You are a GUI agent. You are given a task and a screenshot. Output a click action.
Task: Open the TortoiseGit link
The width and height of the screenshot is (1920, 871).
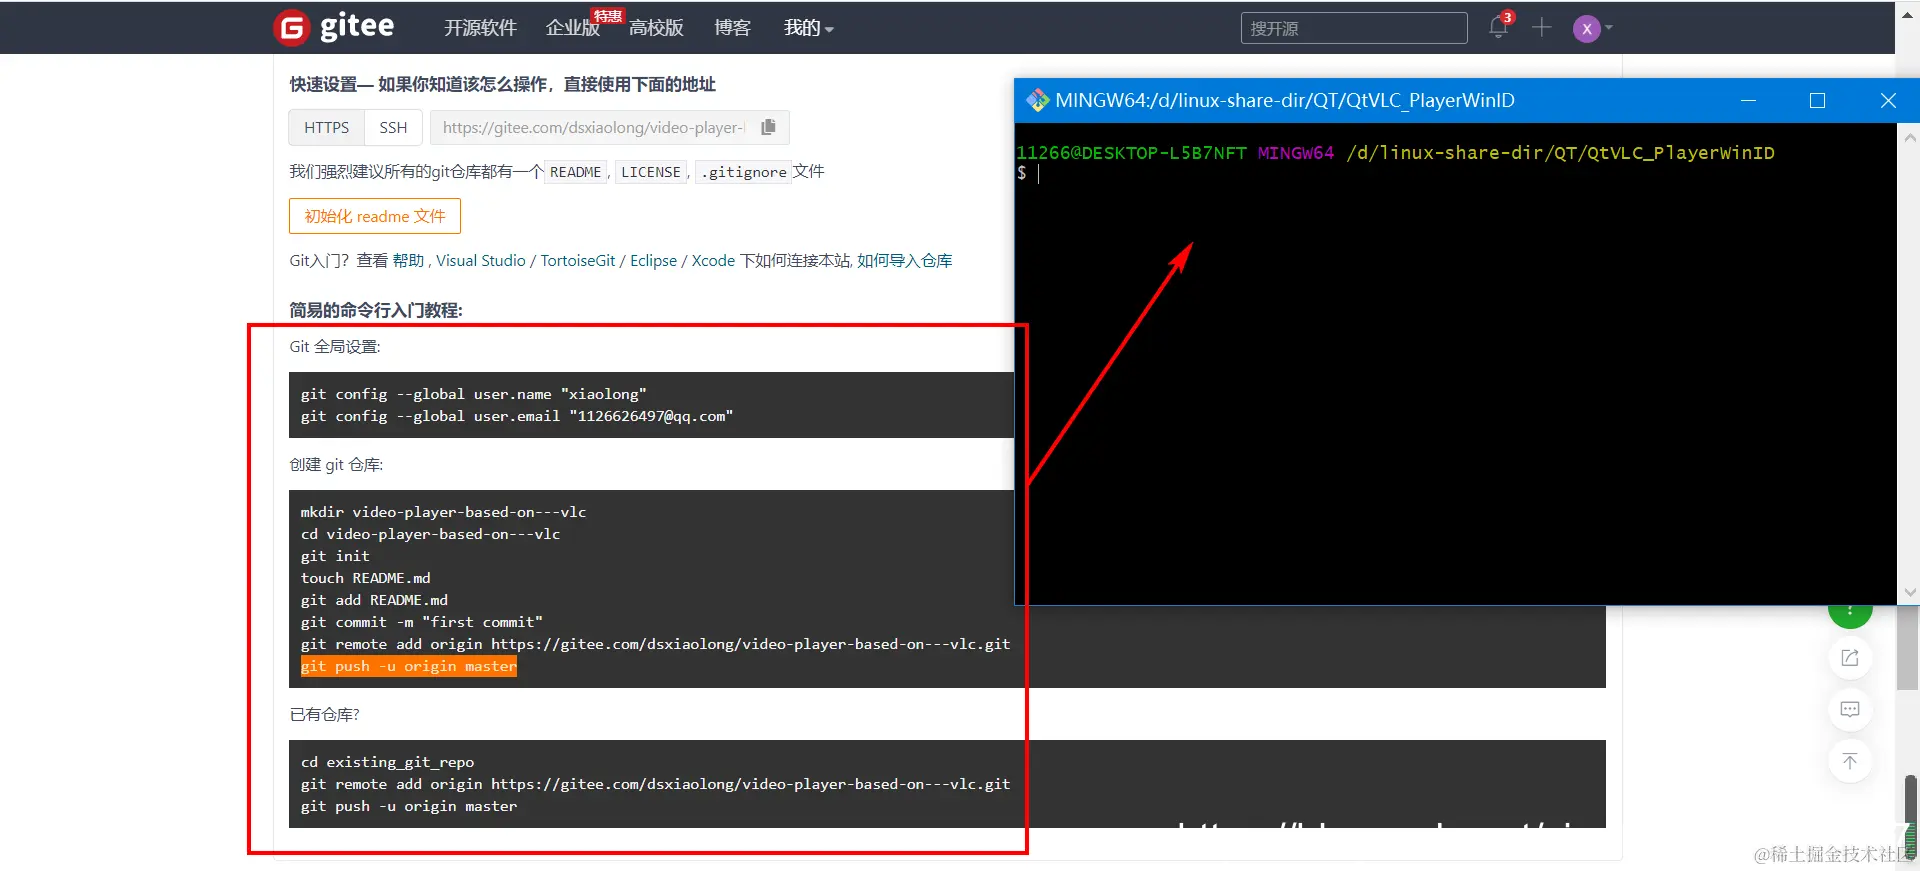(578, 260)
